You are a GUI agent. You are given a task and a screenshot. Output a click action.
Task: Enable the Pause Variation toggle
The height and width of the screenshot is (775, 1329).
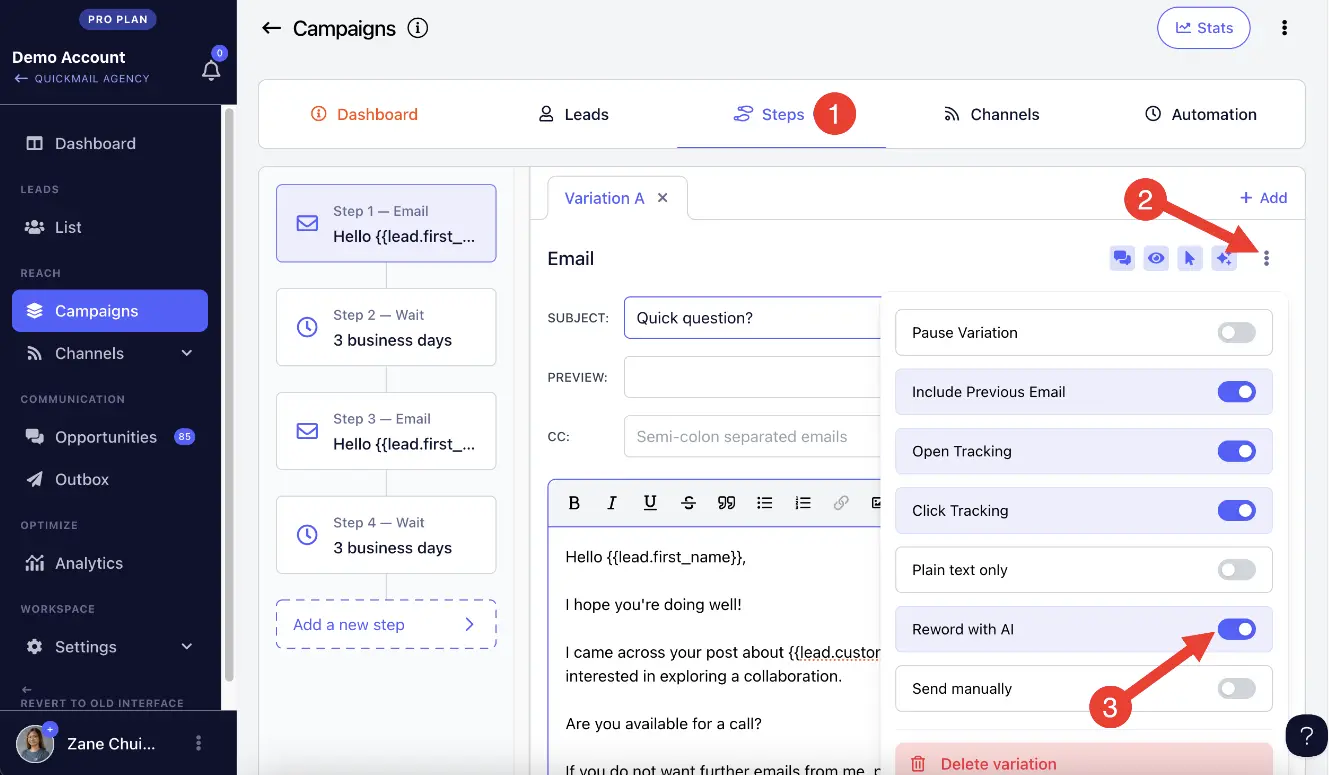tap(1236, 333)
